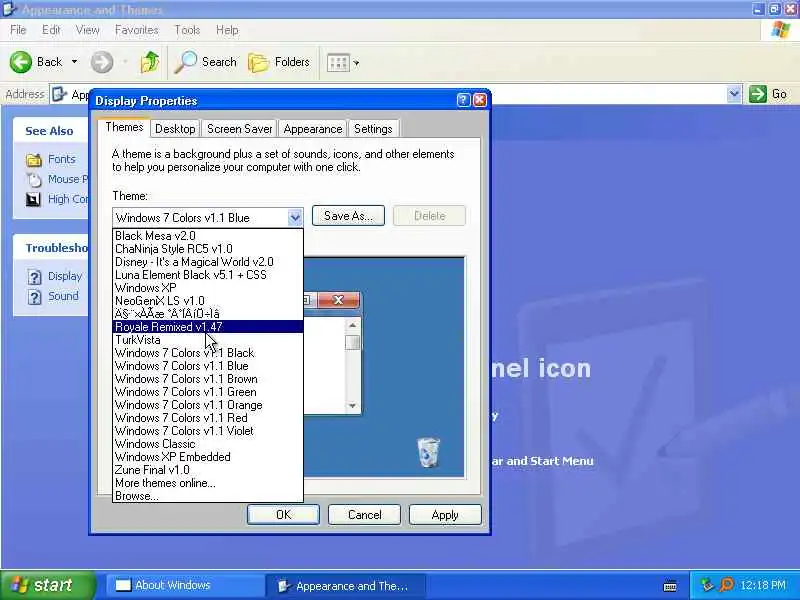The height and width of the screenshot is (600, 800).
Task: Click the Save As... button
Action: (x=348, y=216)
